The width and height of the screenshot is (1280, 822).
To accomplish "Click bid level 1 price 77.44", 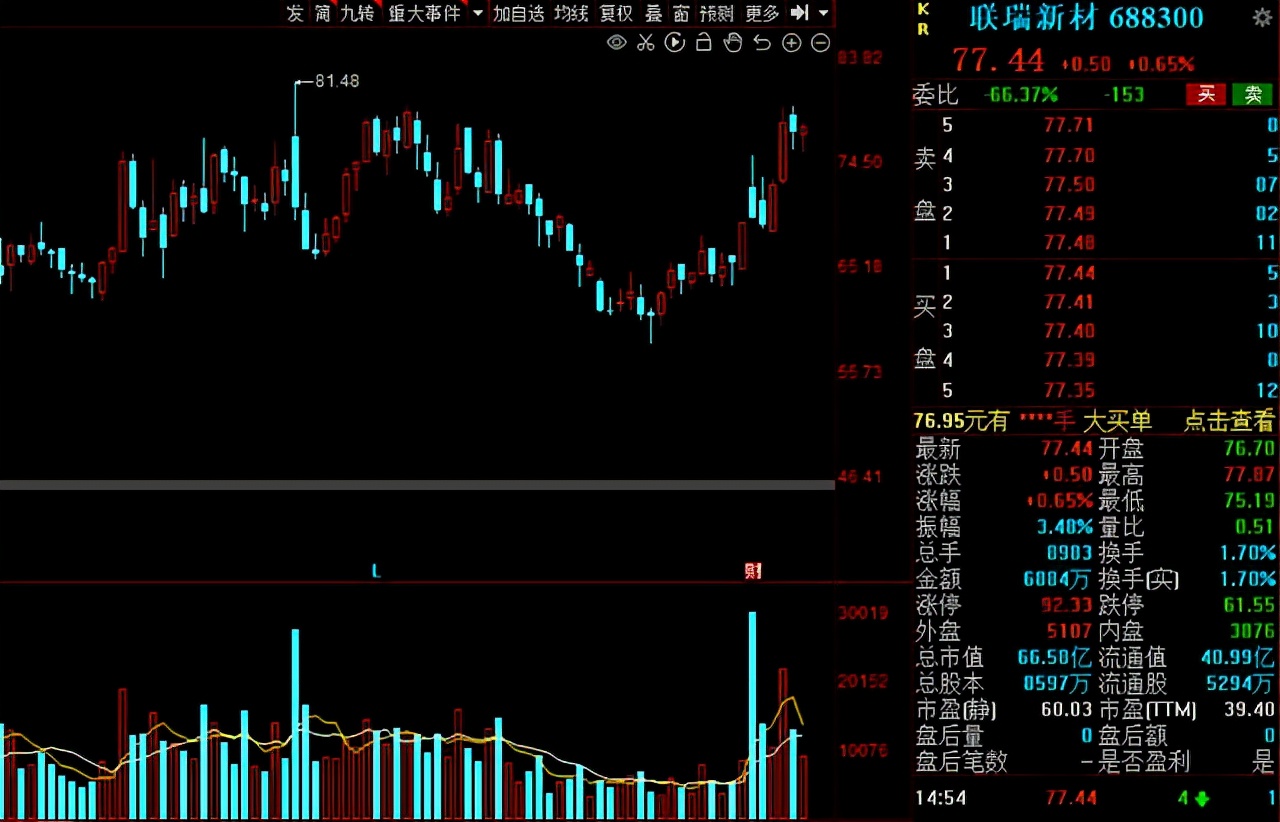I will pos(1069,273).
